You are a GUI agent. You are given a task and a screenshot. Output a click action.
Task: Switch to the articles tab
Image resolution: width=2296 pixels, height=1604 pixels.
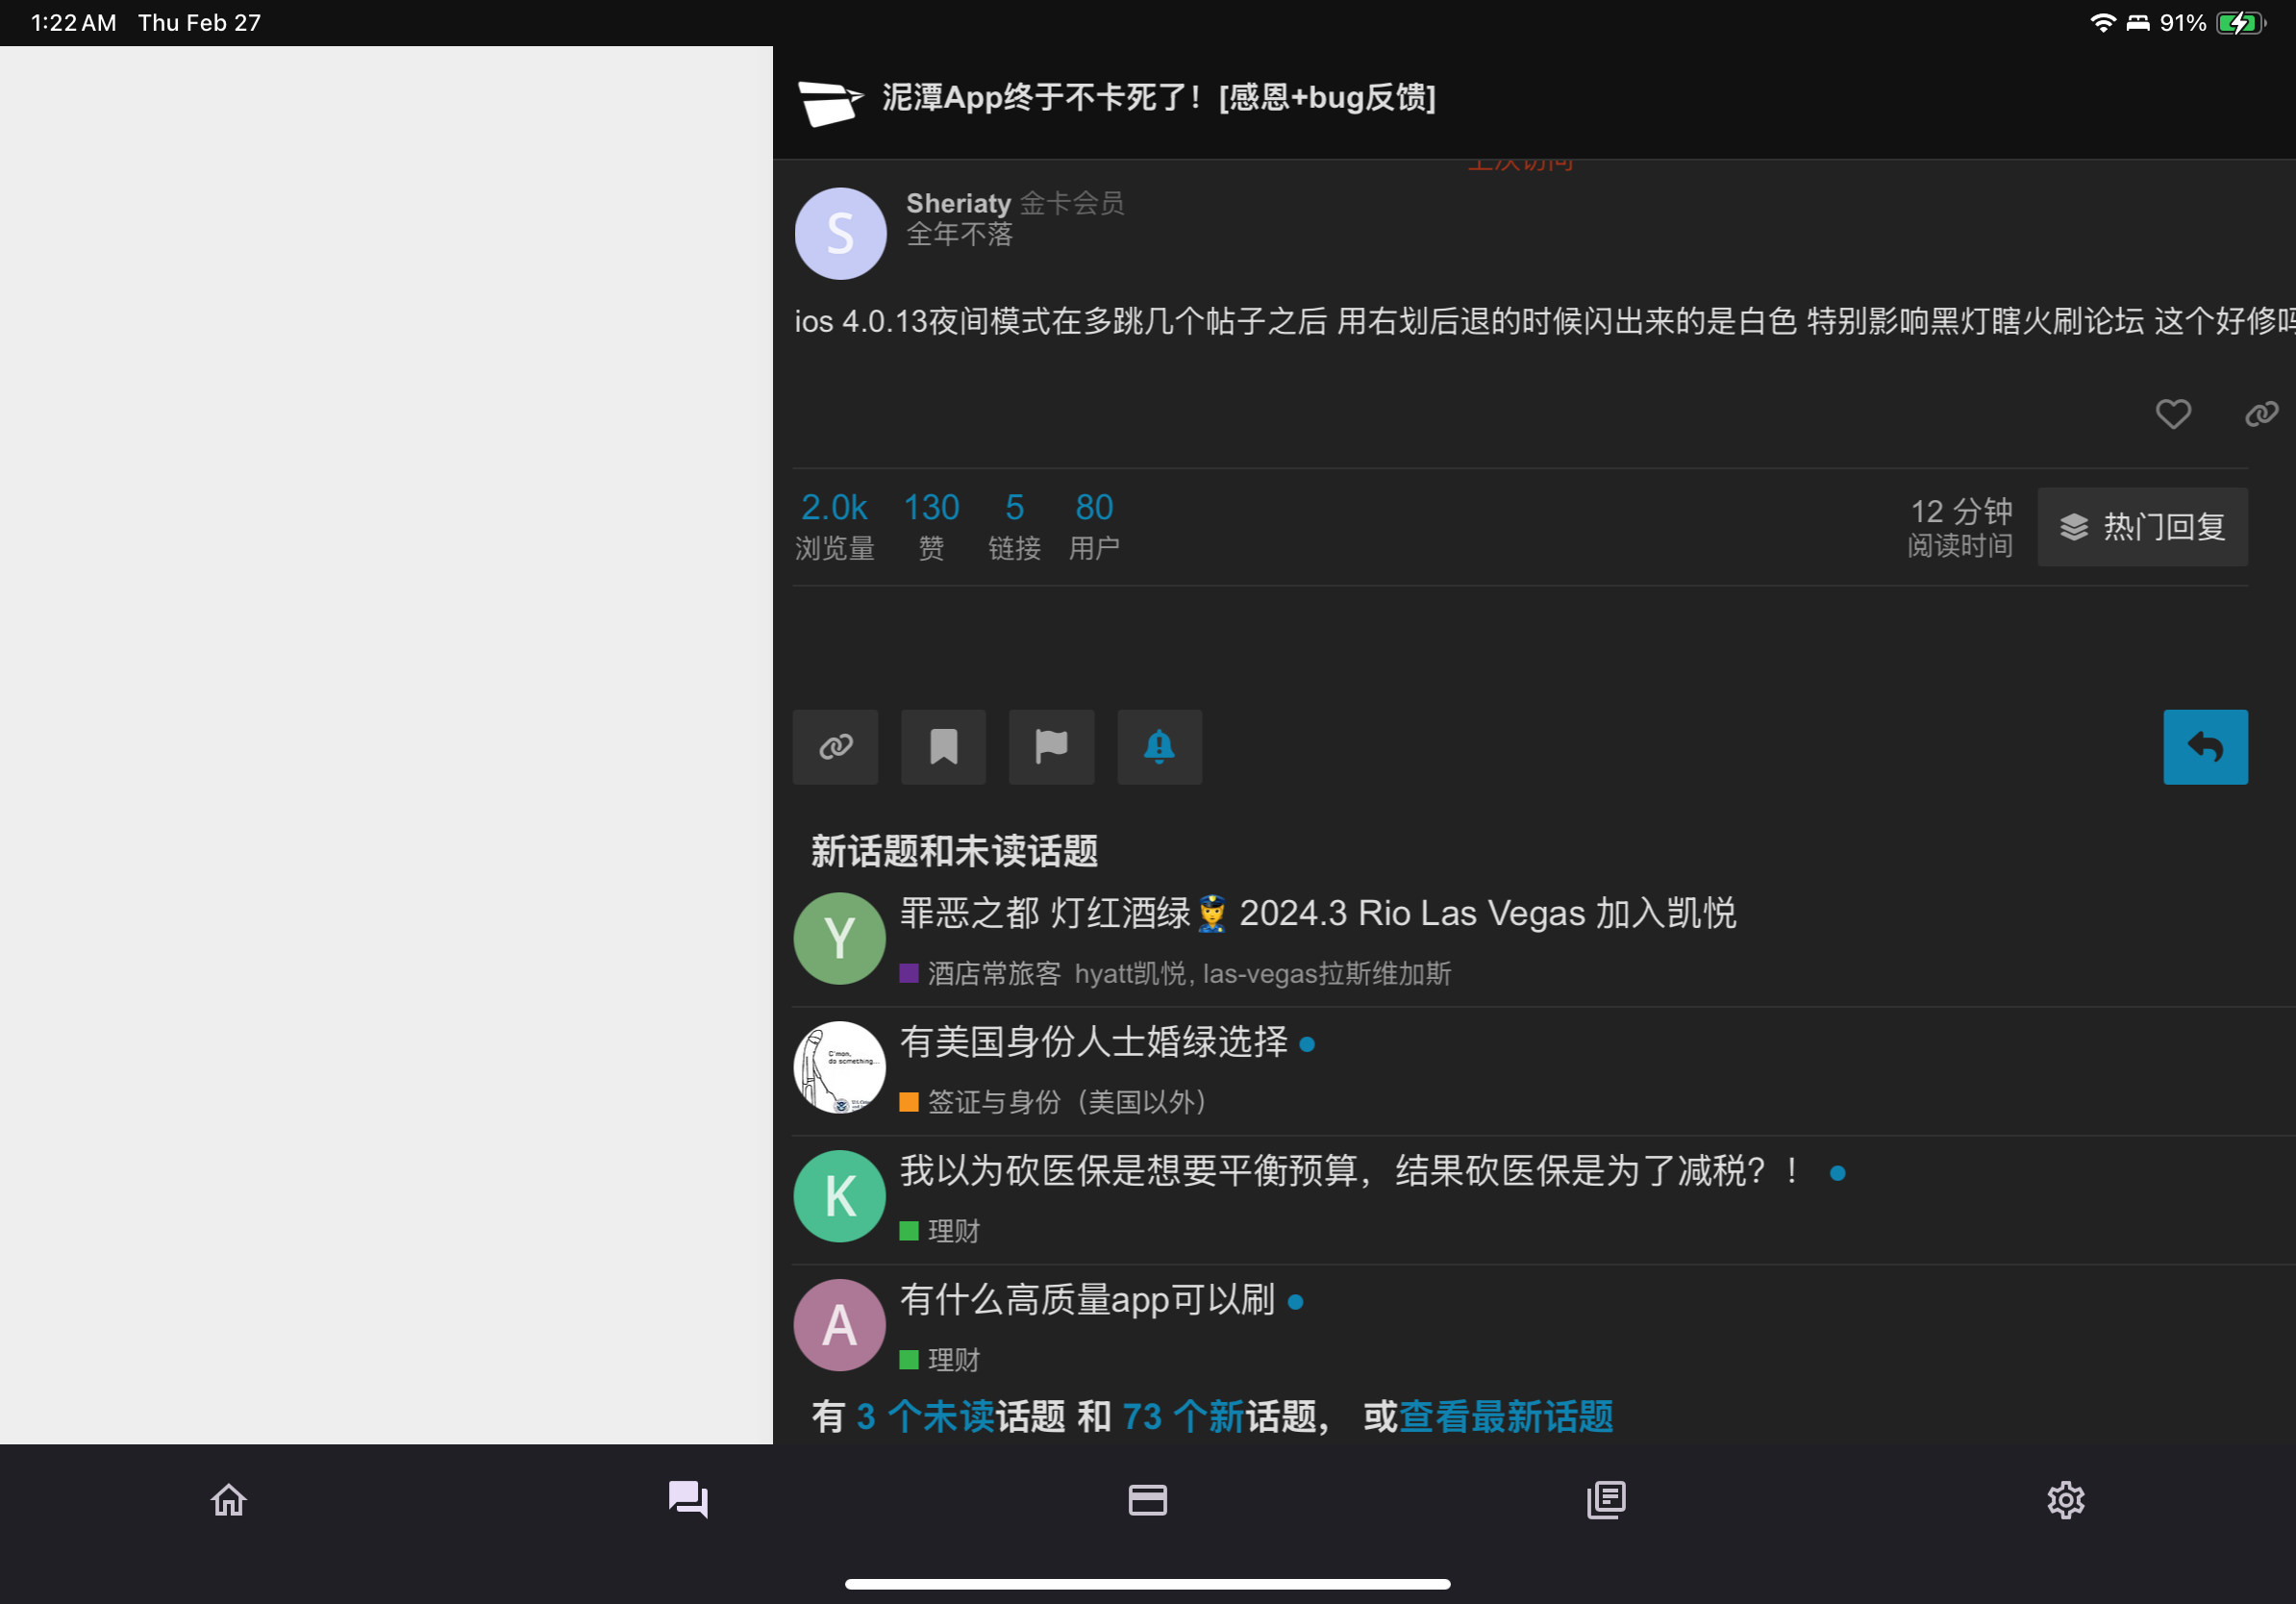[x=1606, y=1499]
